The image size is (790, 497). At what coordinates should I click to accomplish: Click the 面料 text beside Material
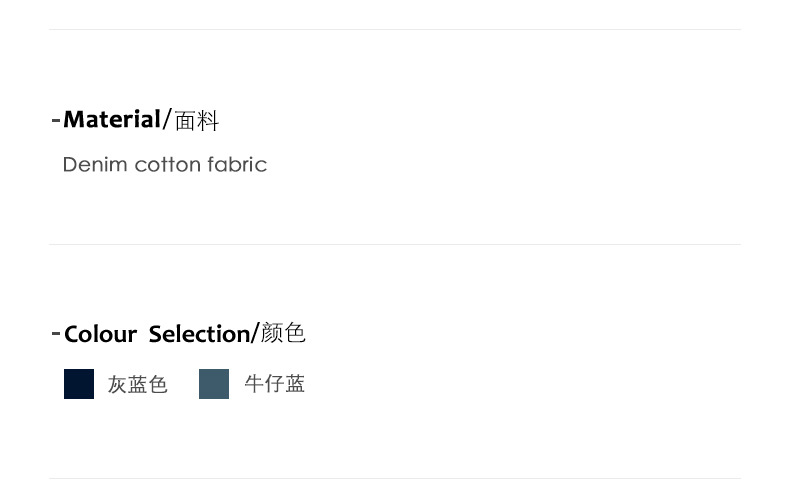pos(197,121)
